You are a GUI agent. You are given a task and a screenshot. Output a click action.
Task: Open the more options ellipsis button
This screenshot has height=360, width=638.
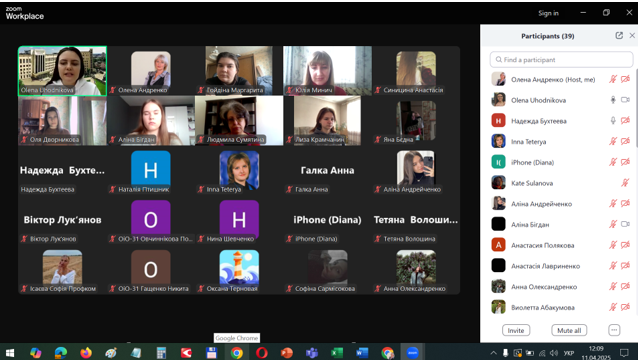point(614,330)
